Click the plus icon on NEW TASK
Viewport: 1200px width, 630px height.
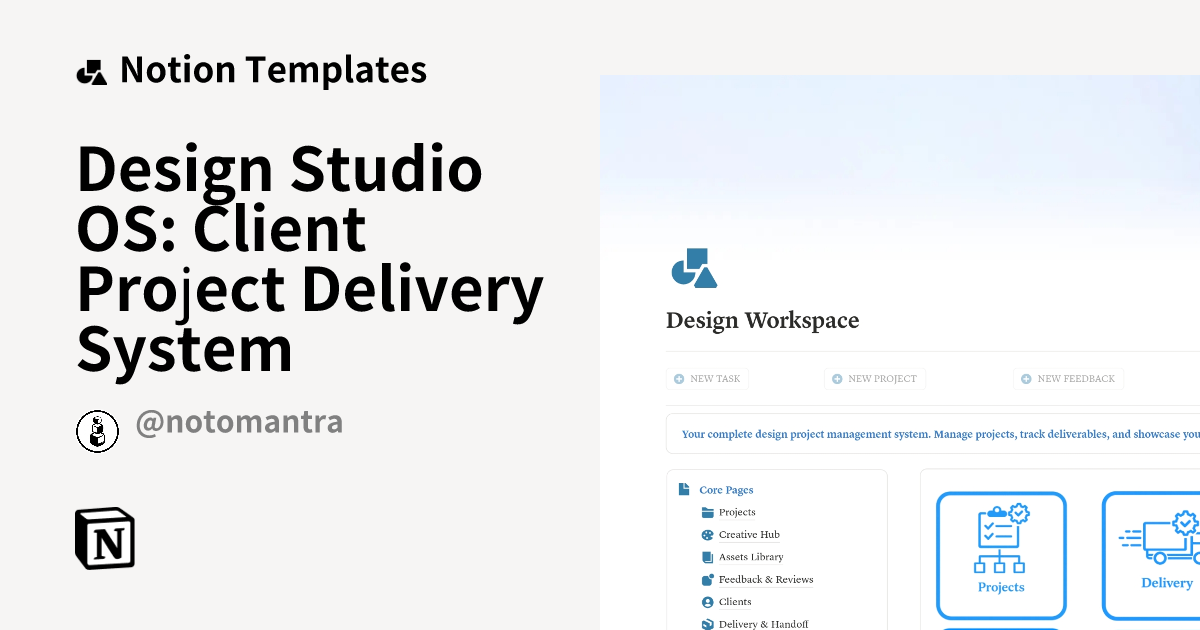tap(679, 379)
